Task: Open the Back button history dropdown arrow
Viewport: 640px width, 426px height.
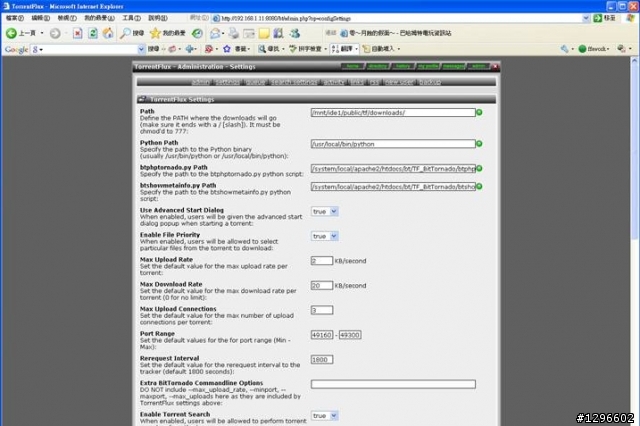Action: coord(42,33)
